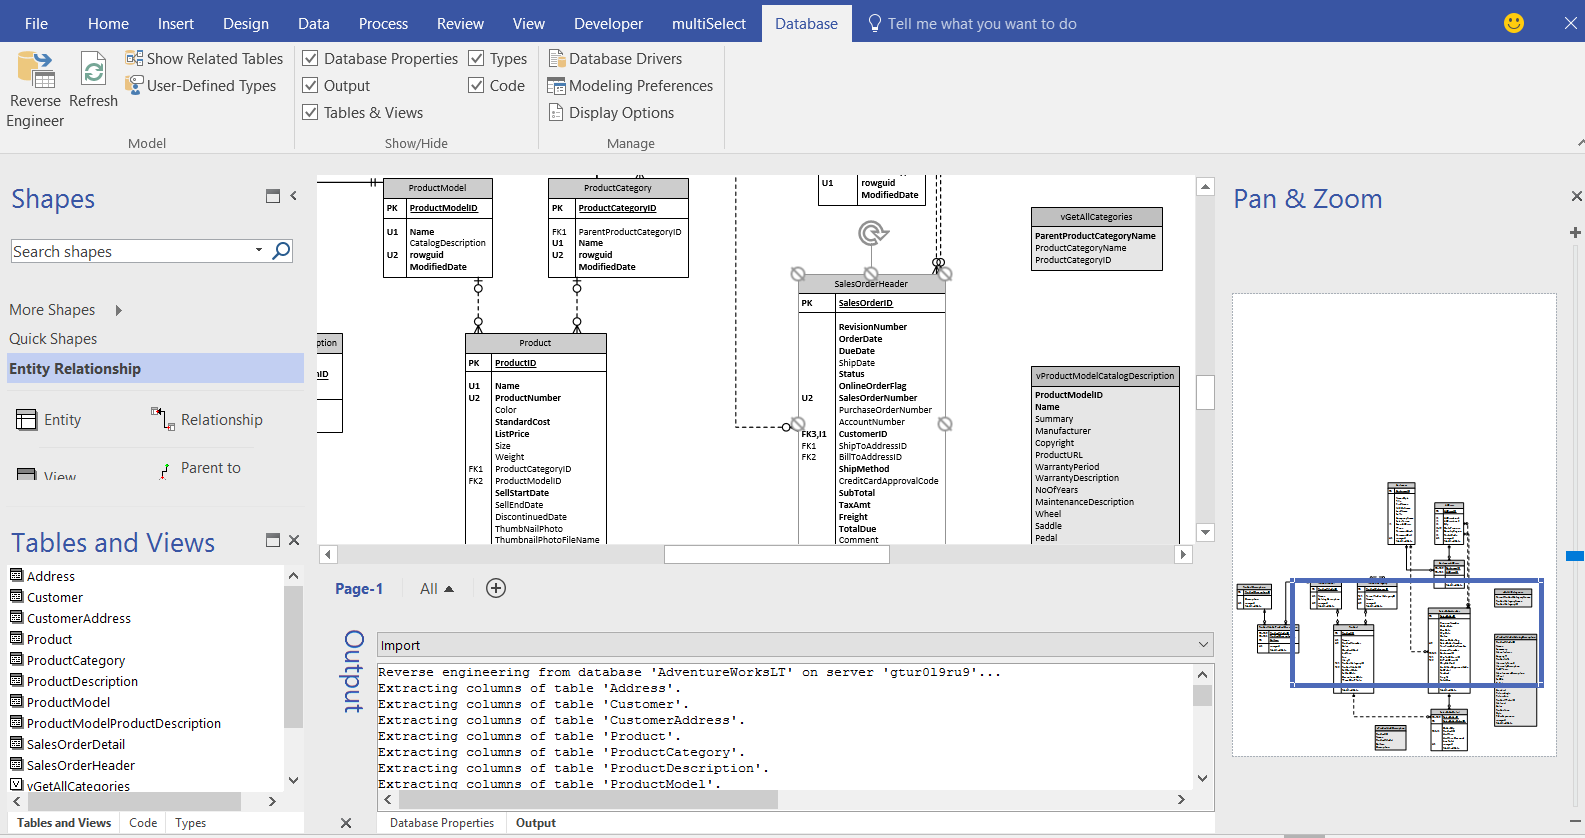The width and height of the screenshot is (1585, 838).
Task: Open Quick Shapes
Action: (53, 339)
